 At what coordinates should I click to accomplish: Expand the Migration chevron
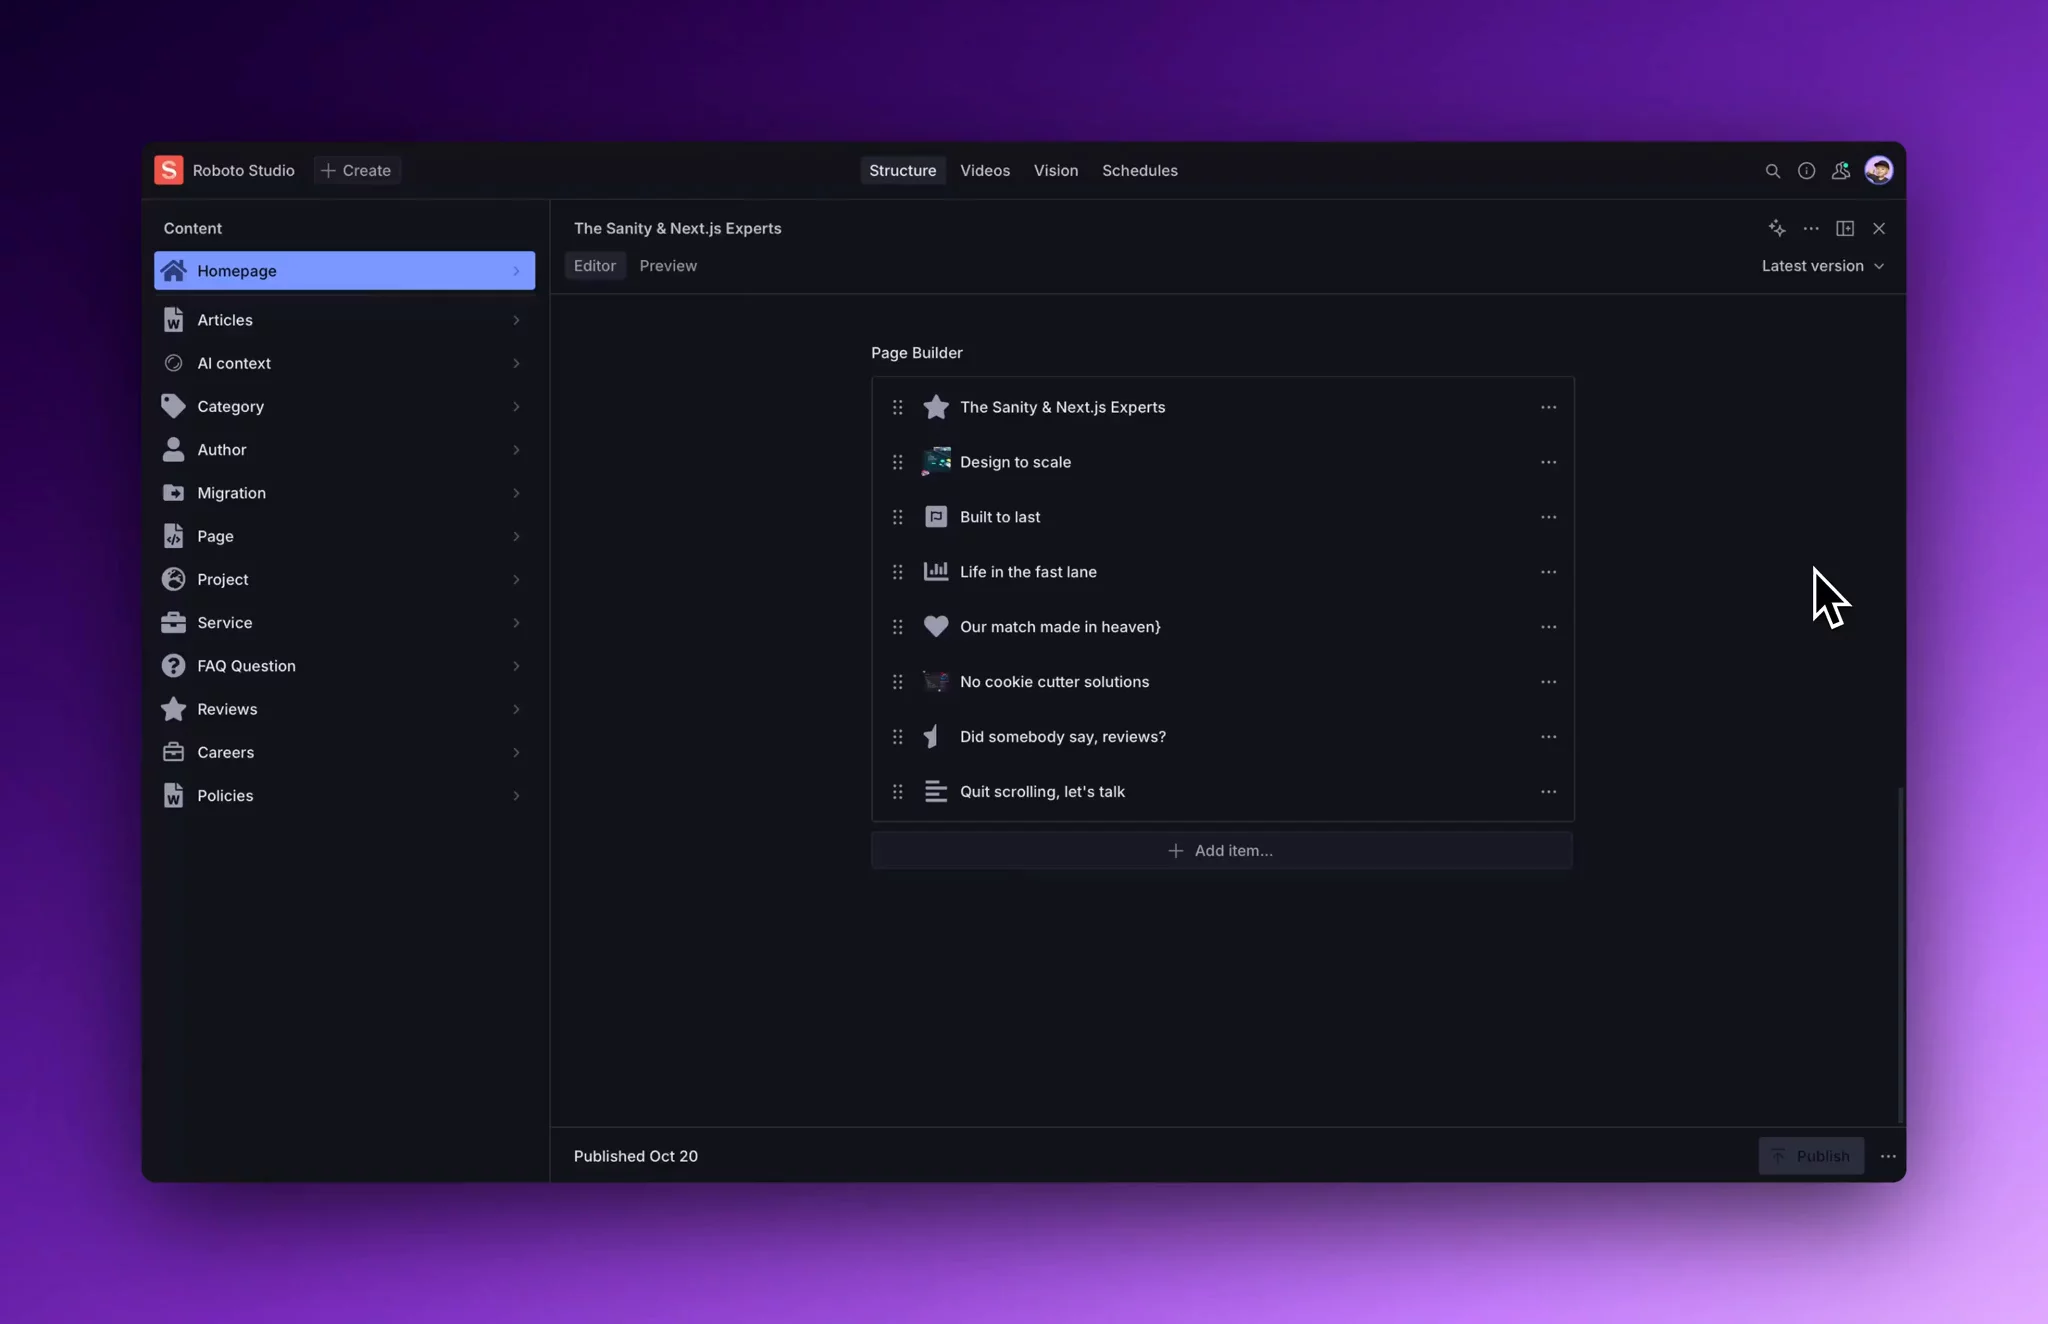[x=516, y=493]
